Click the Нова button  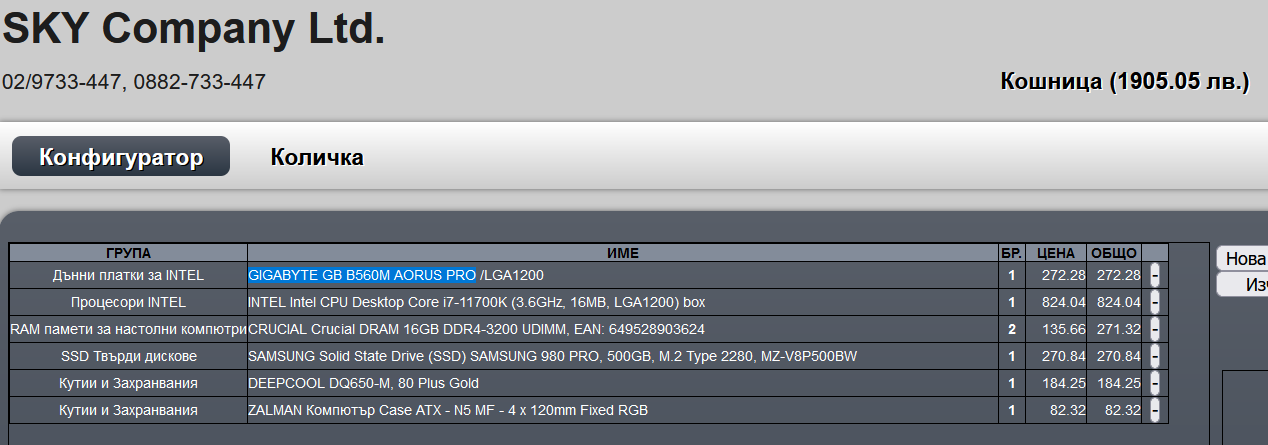click(x=1243, y=258)
